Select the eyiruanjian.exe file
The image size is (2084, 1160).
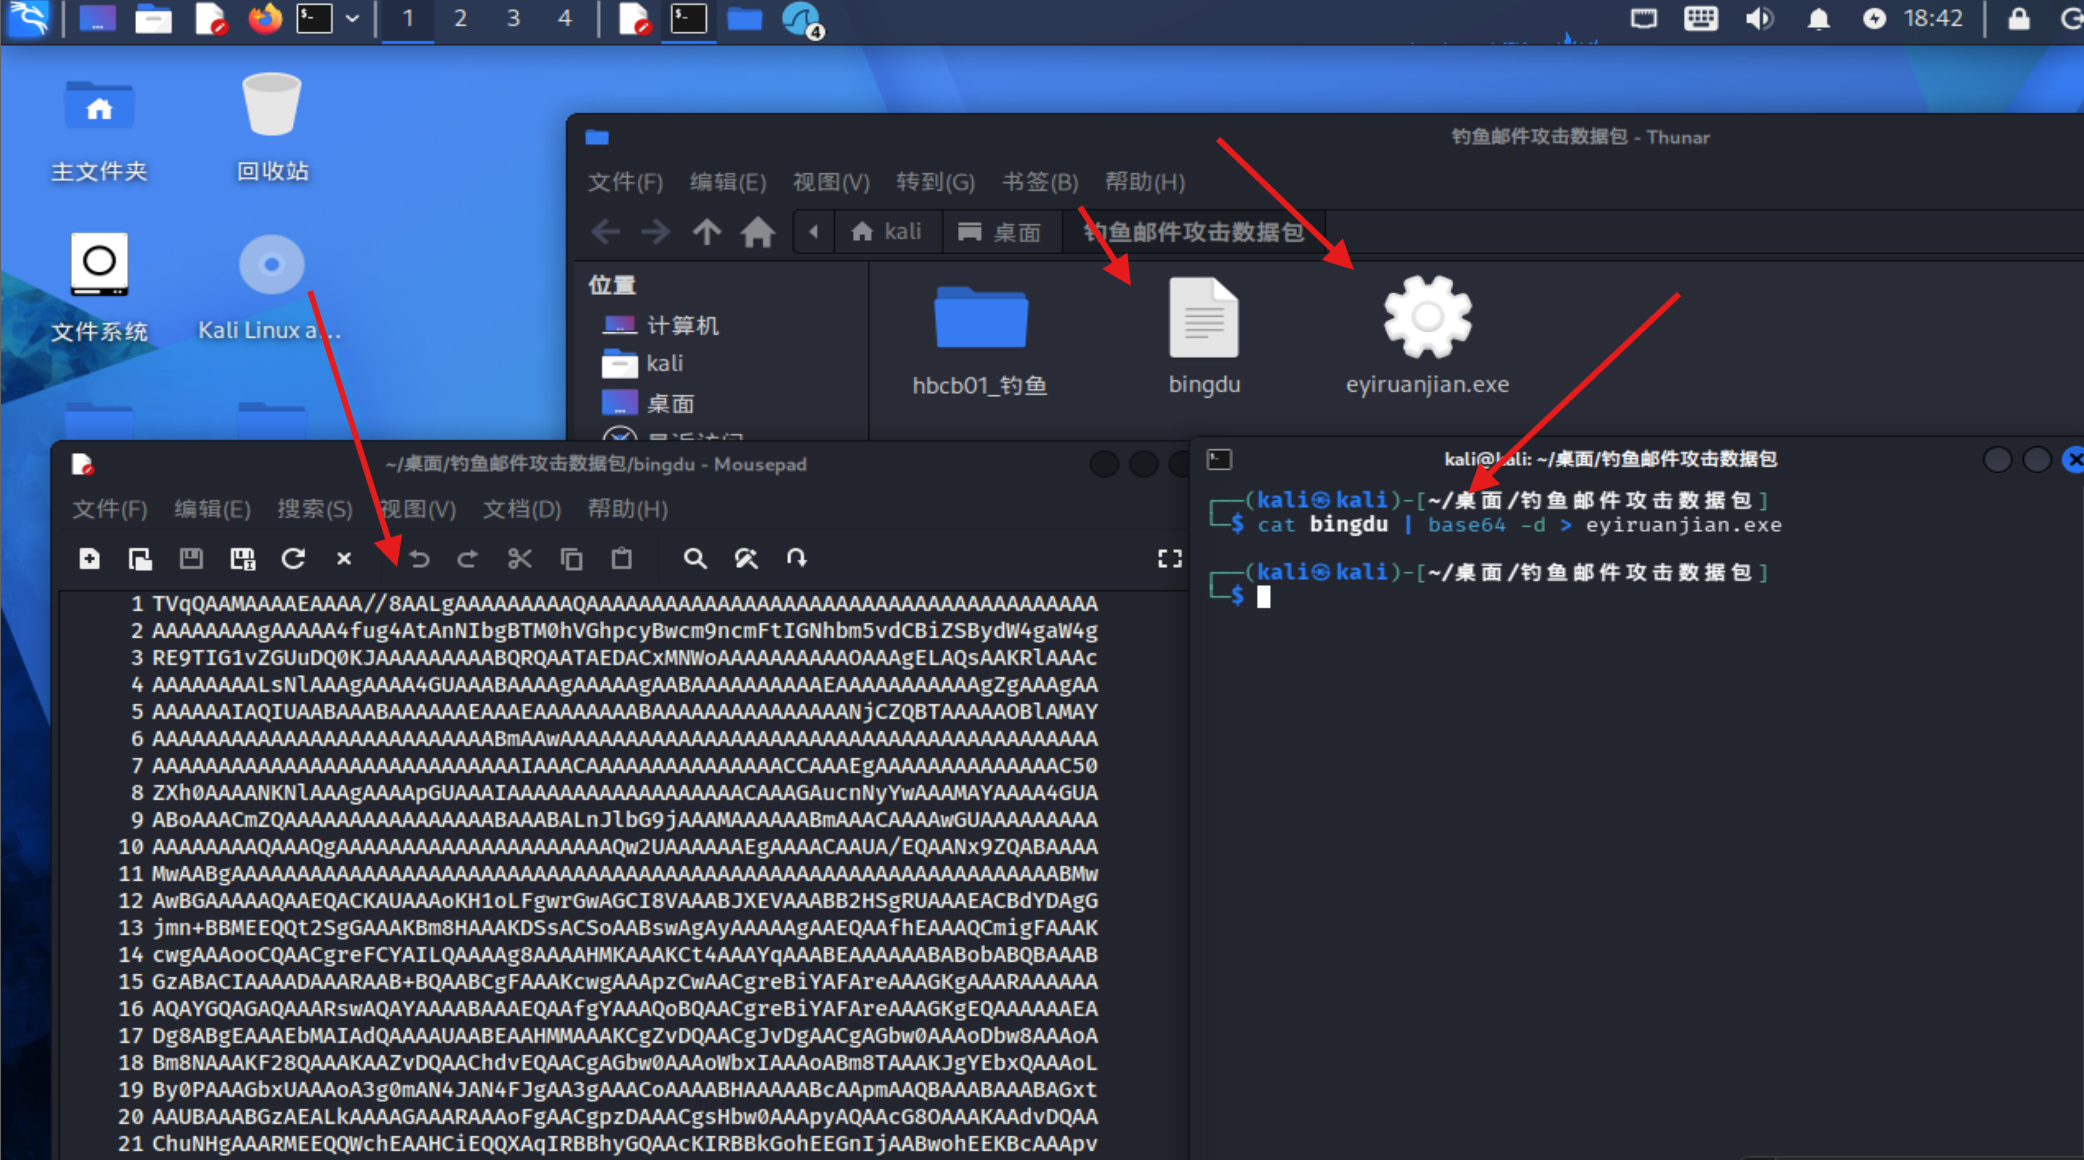tap(1427, 335)
